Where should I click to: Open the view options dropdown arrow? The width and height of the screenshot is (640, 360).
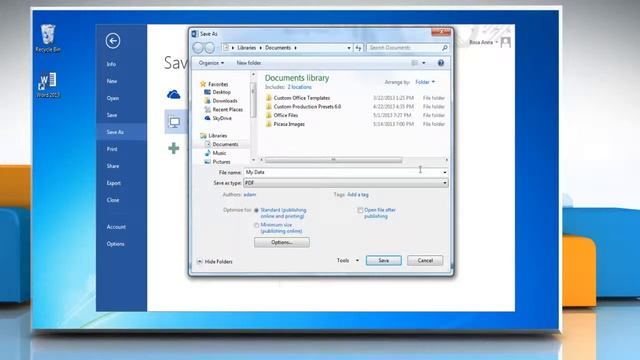pyautogui.click(x=424, y=63)
